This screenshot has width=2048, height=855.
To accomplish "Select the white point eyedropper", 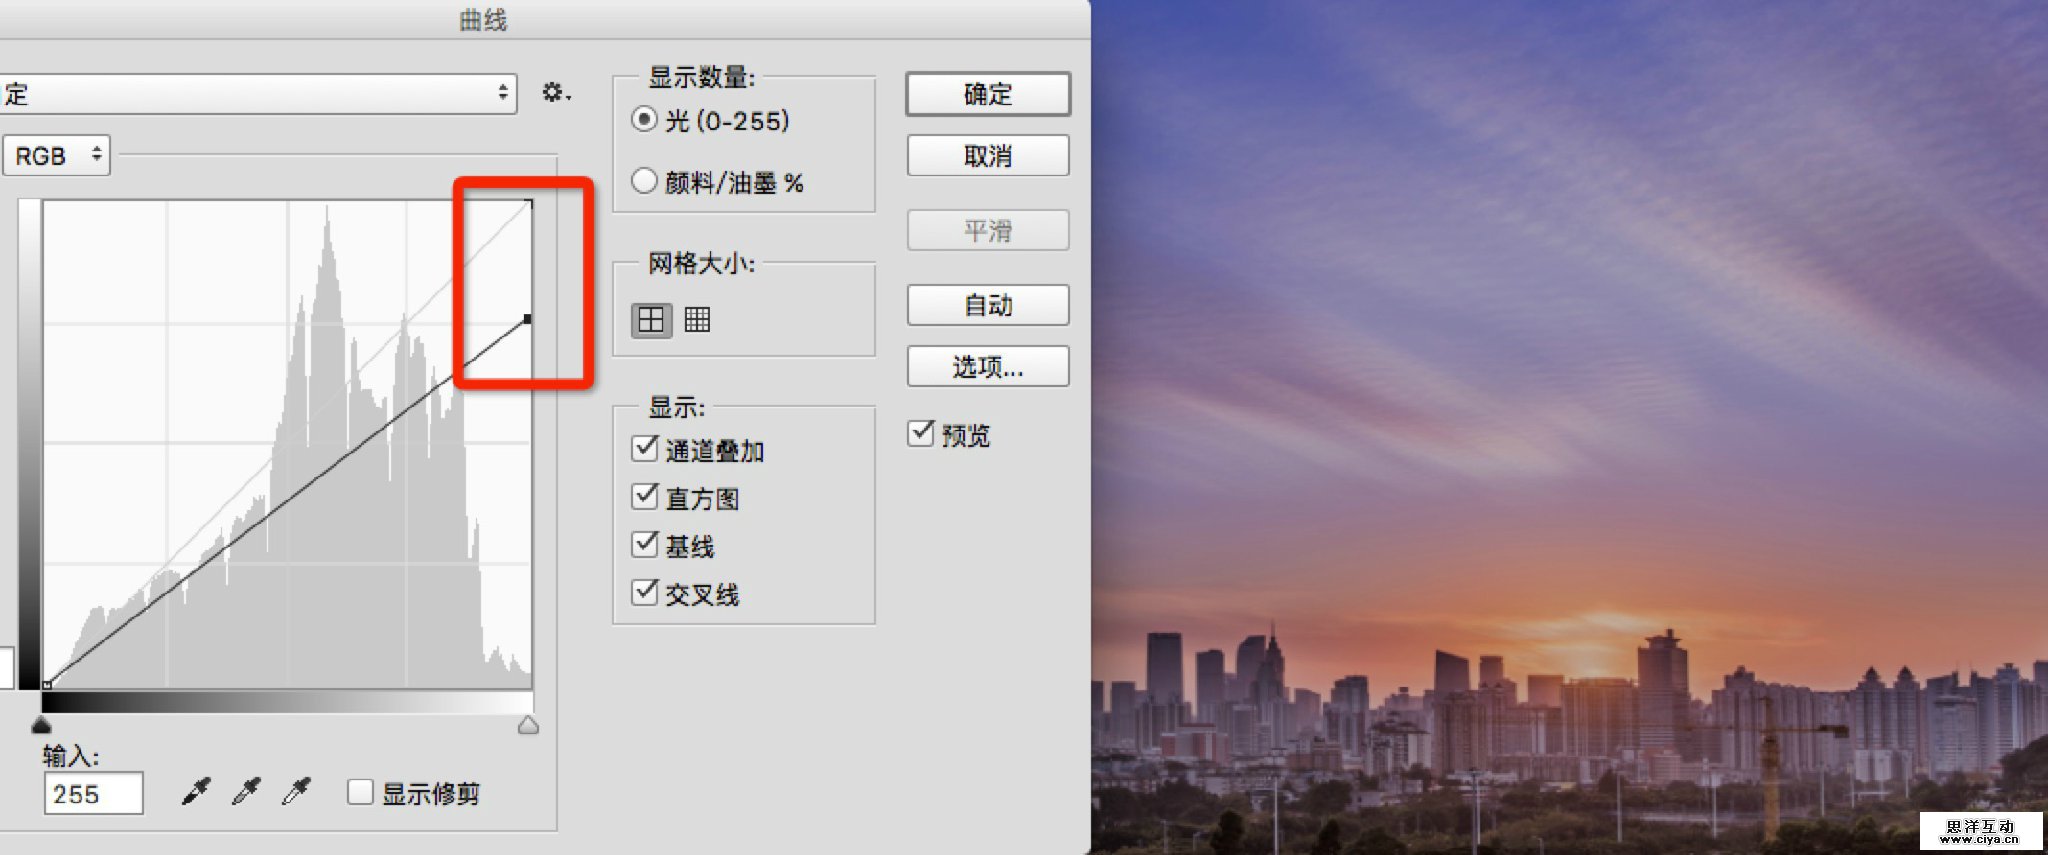I will coord(296,792).
